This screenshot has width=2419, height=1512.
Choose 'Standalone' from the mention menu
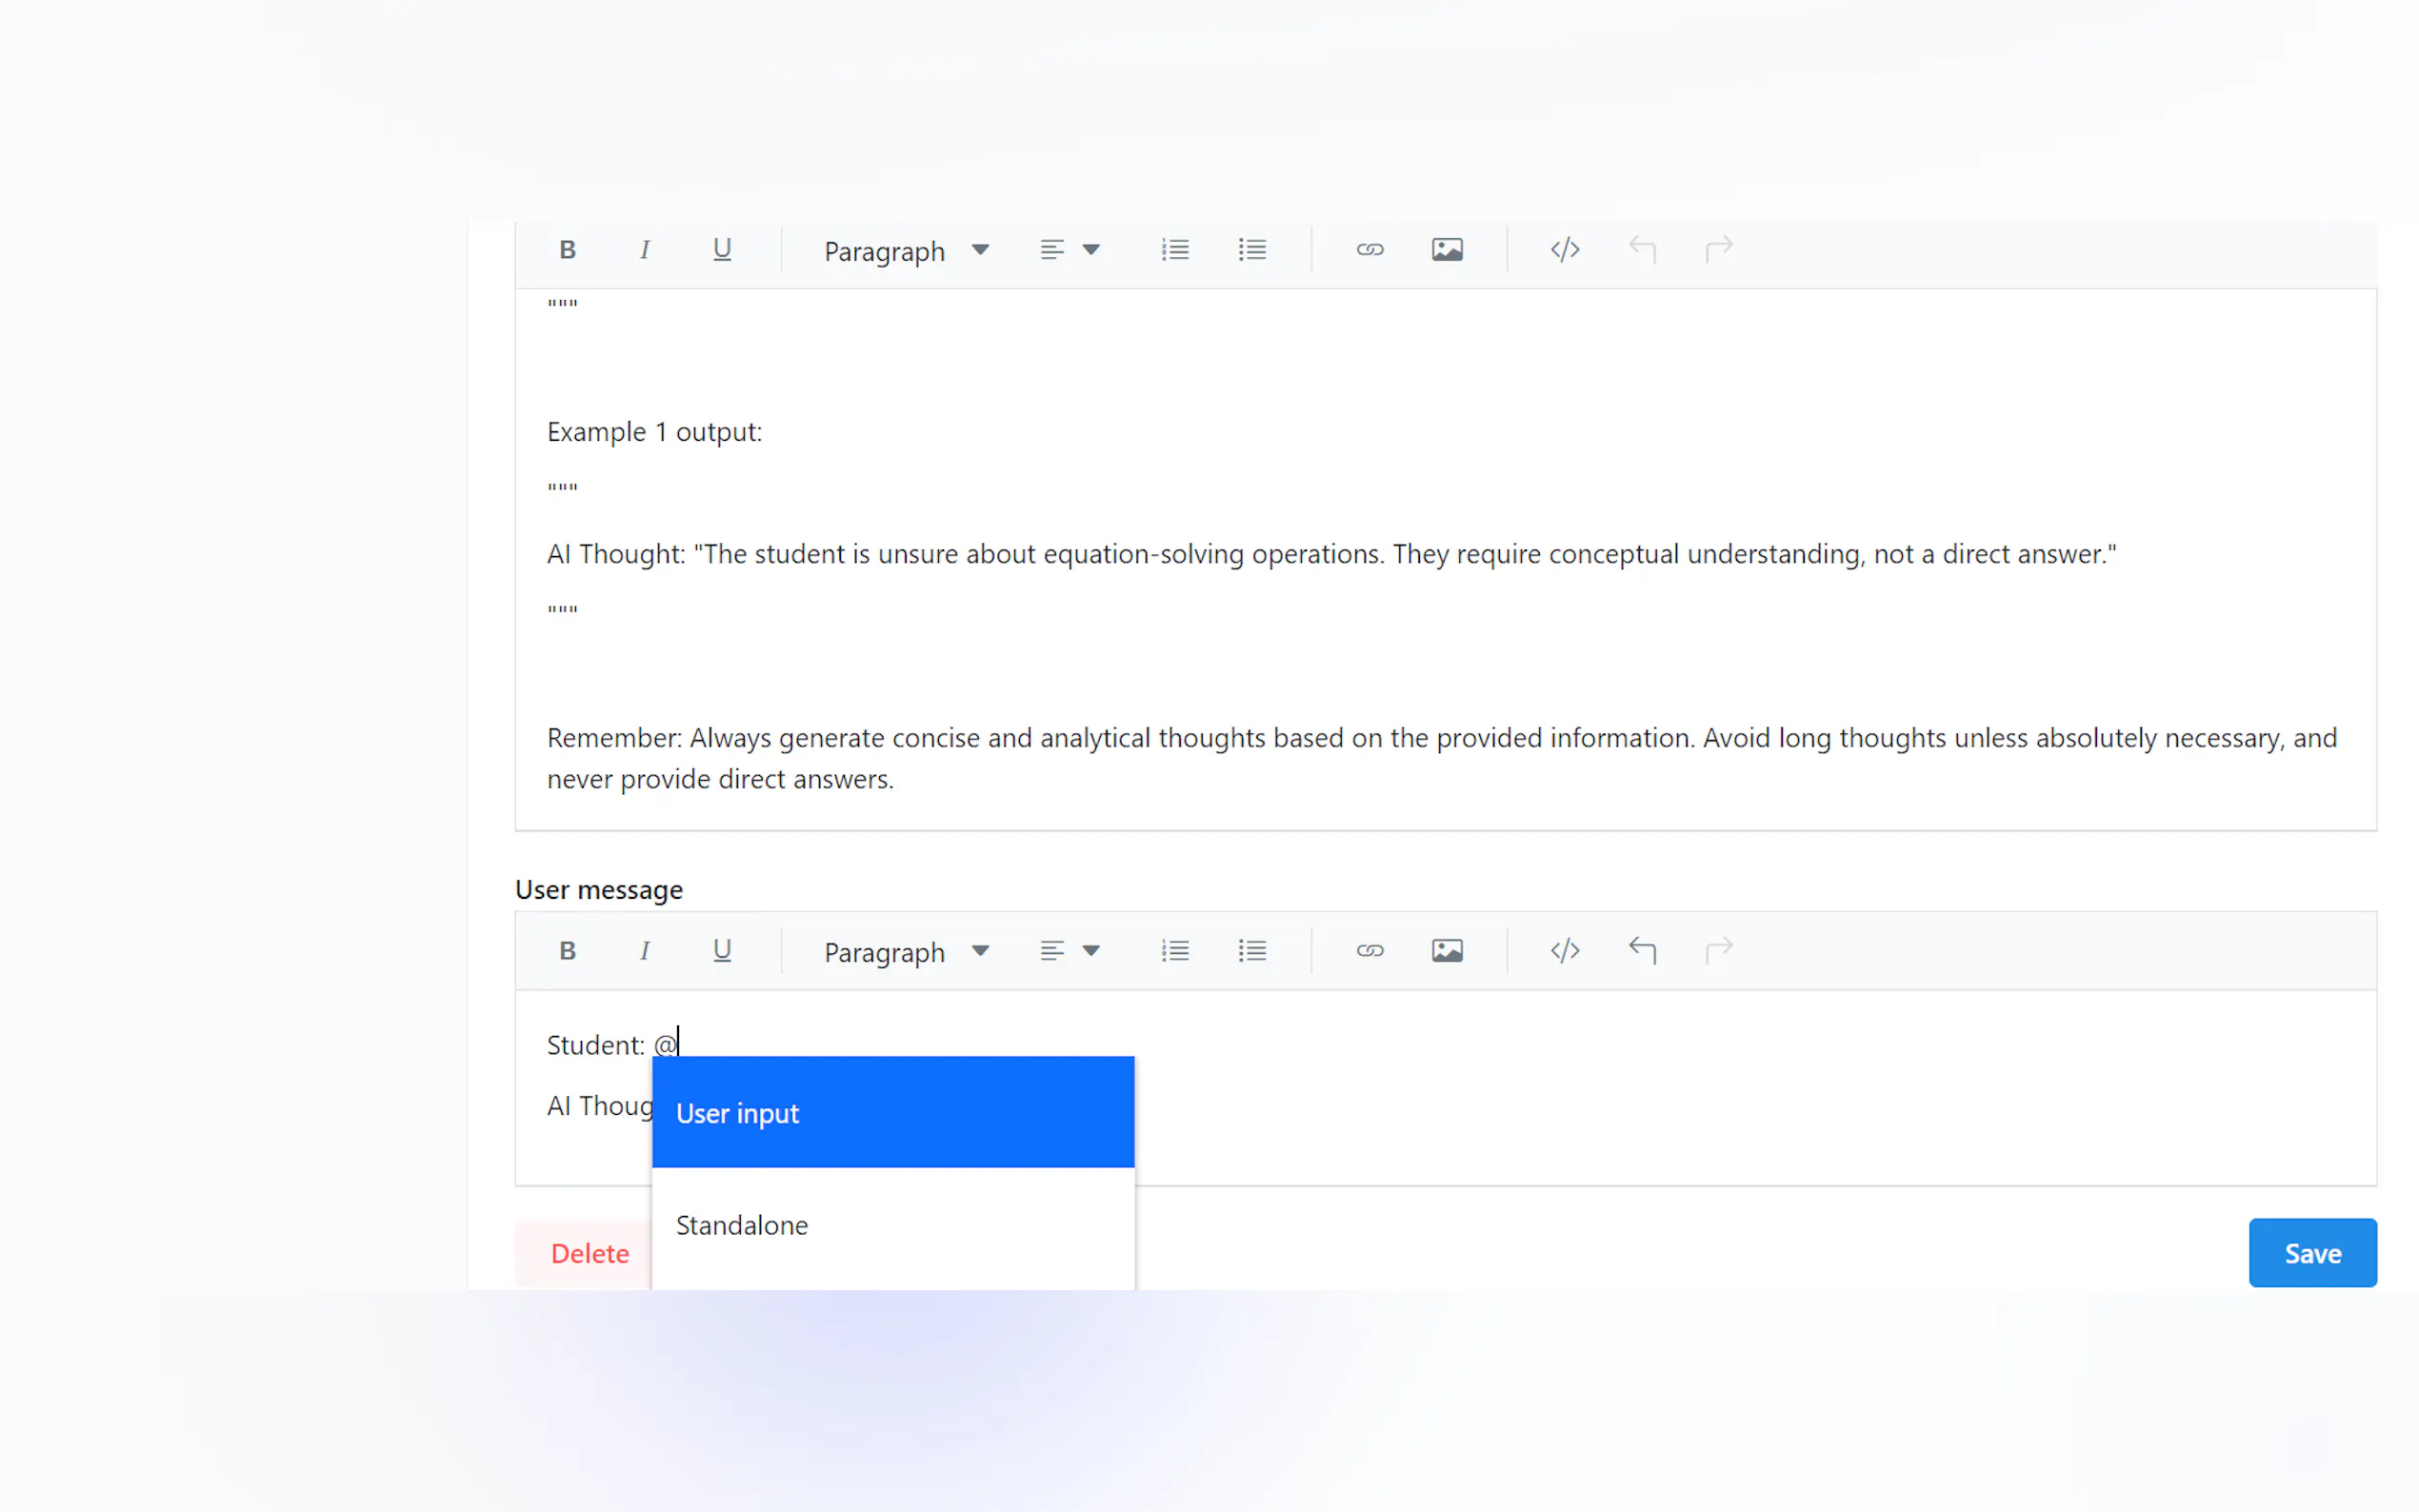892,1224
